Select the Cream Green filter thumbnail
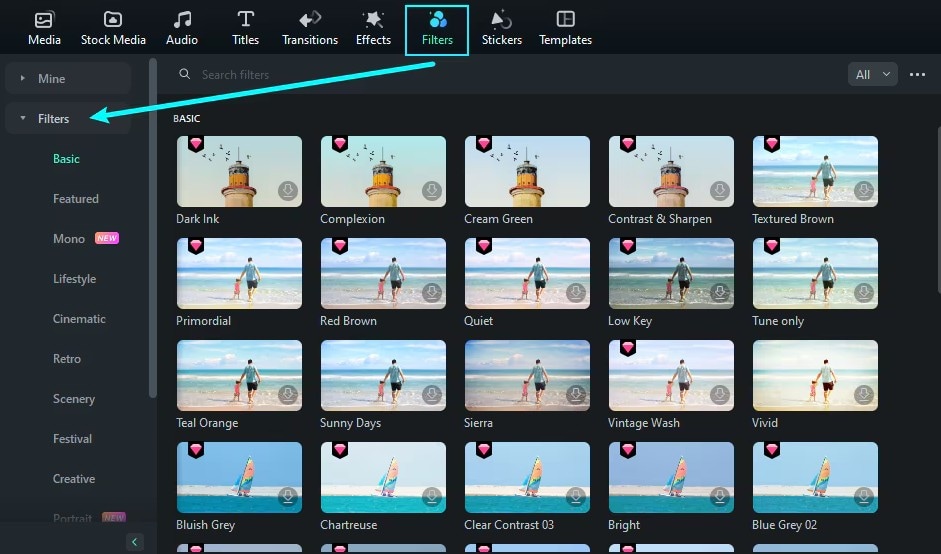The height and width of the screenshot is (554, 941). [x=527, y=172]
